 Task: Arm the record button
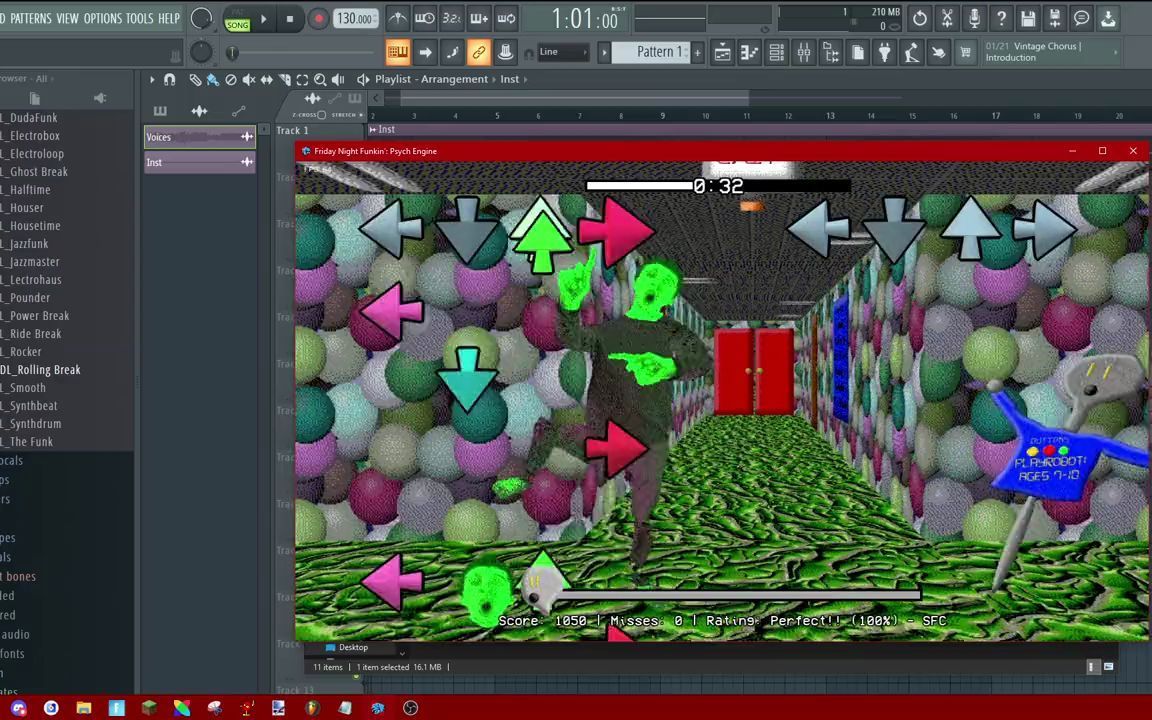tap(317, 19)
